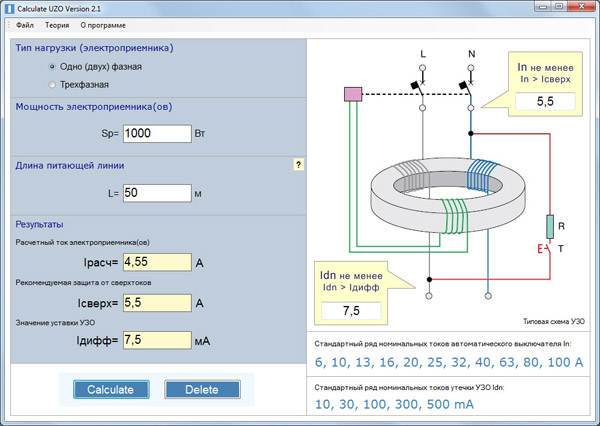Open the Файл menu
The width and height of the screenshot is (600, 426).
tap(24, 23)
